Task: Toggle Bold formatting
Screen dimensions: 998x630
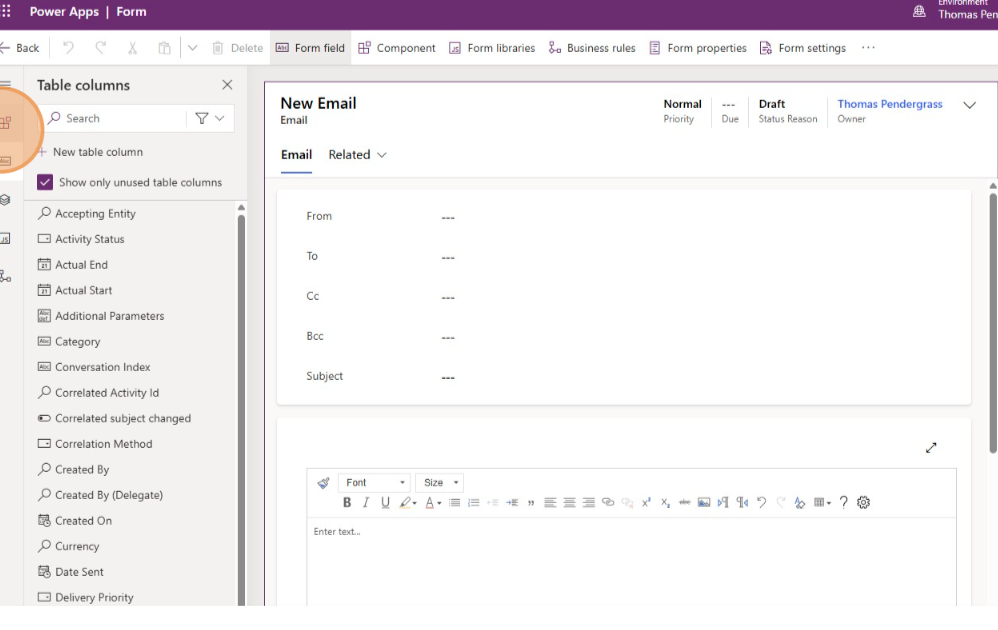Action: click(x=347, y=502)
